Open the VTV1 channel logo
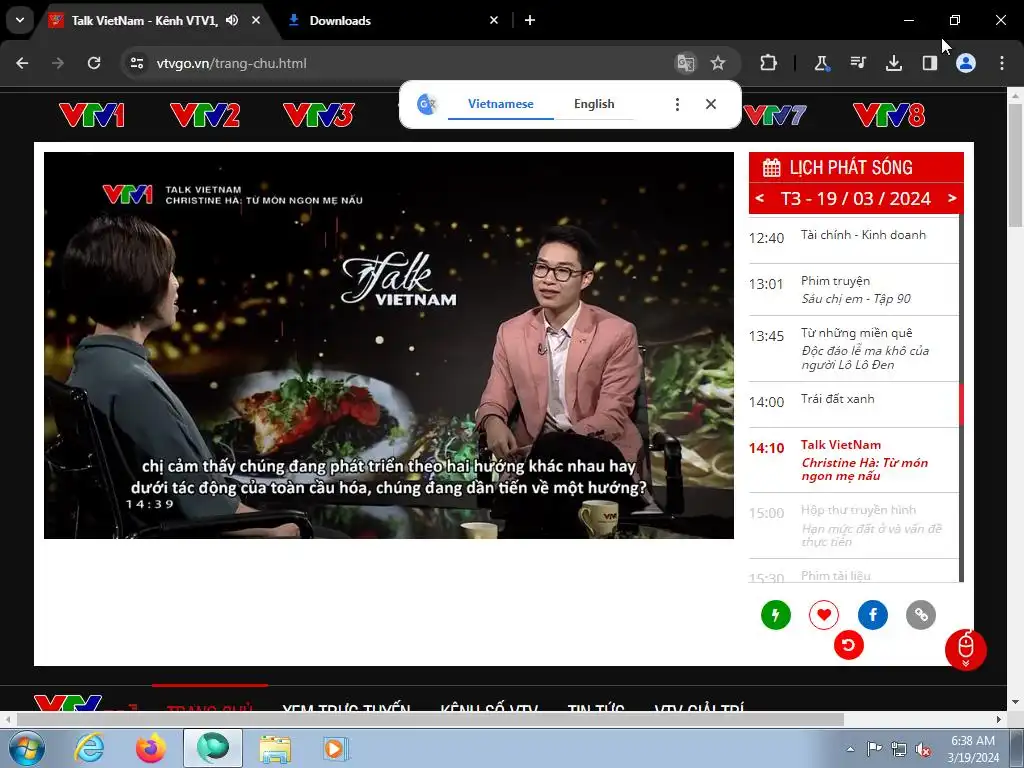1024x768 pixels. [x=91, y=115]
